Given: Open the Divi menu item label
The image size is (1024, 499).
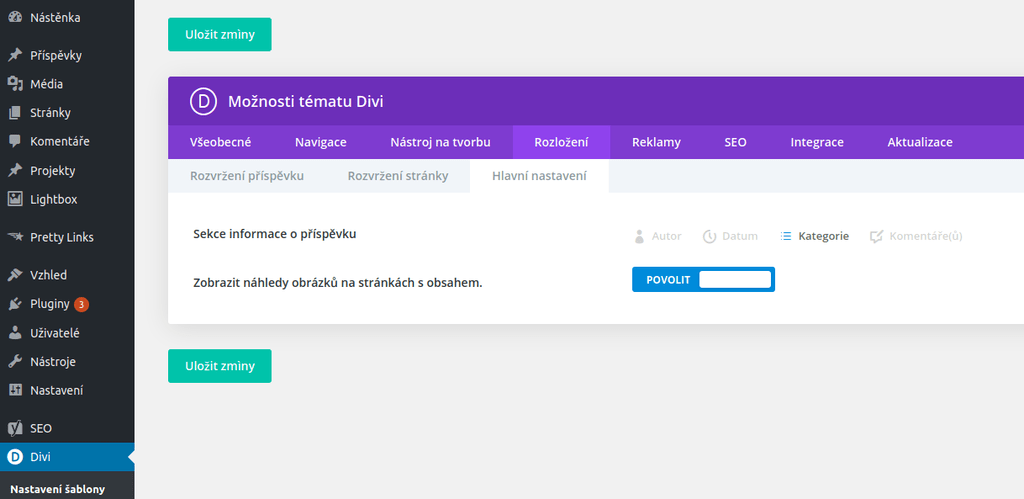Looking at the screenshot, I should coord(40,457).
